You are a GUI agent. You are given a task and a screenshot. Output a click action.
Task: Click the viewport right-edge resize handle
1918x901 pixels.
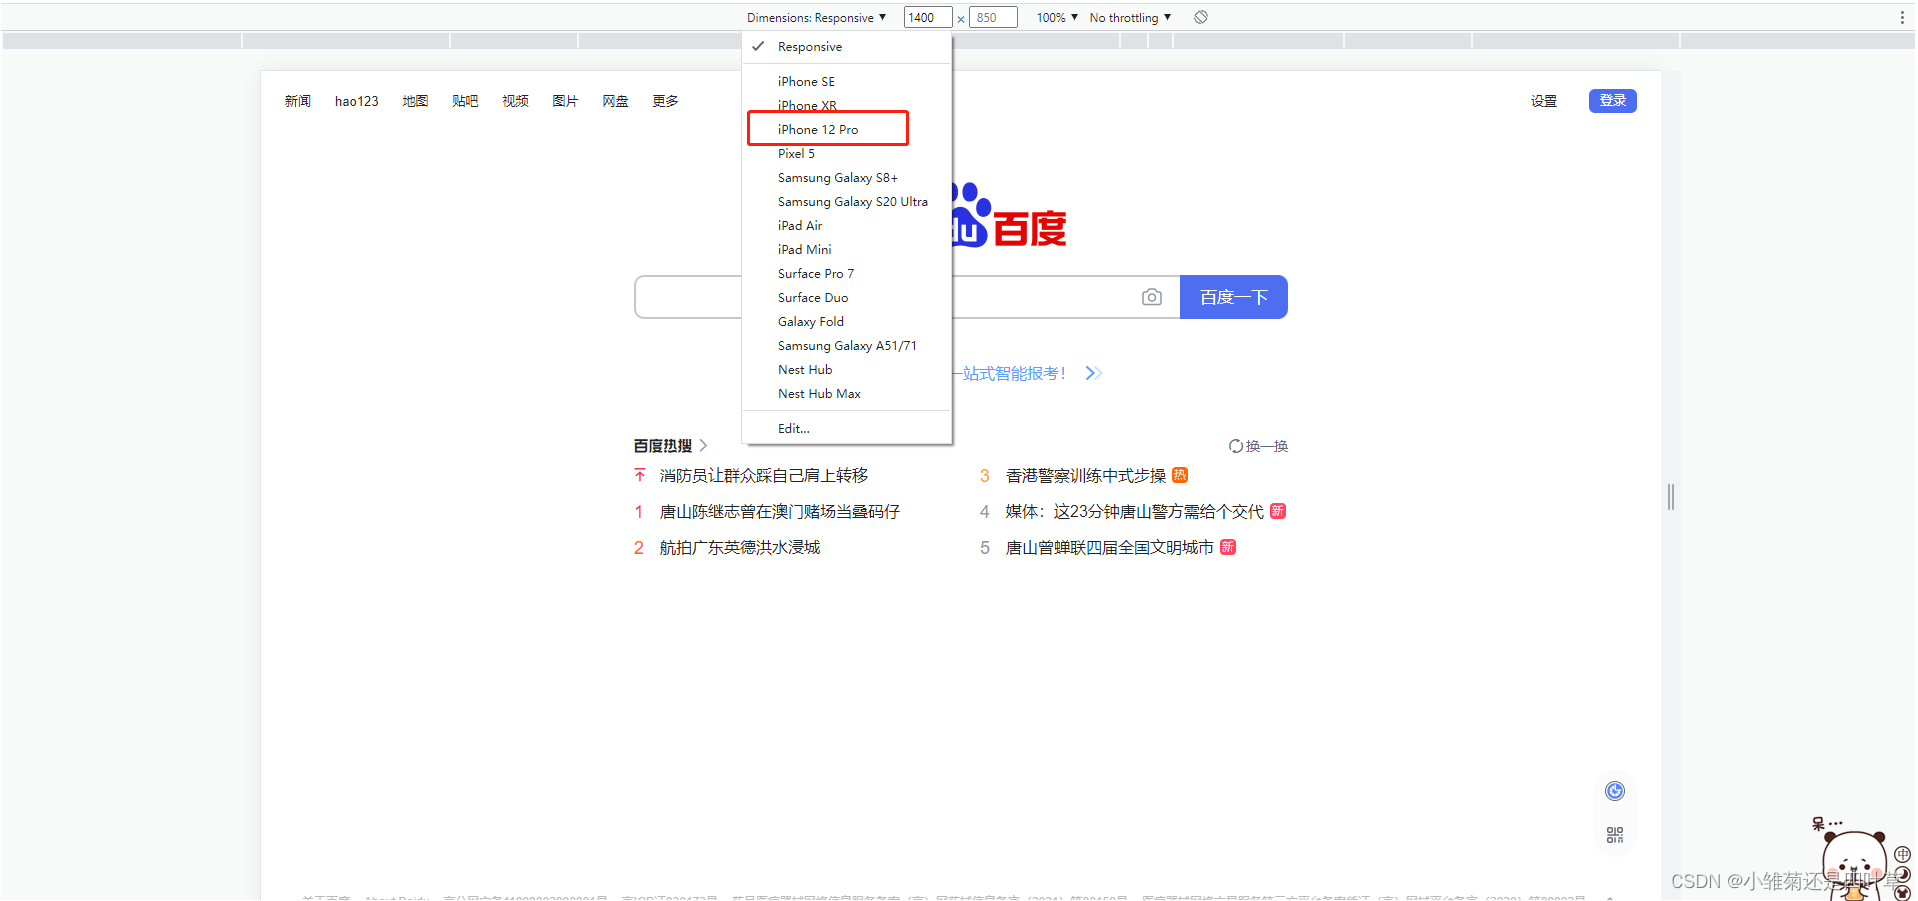(1671, 497)
